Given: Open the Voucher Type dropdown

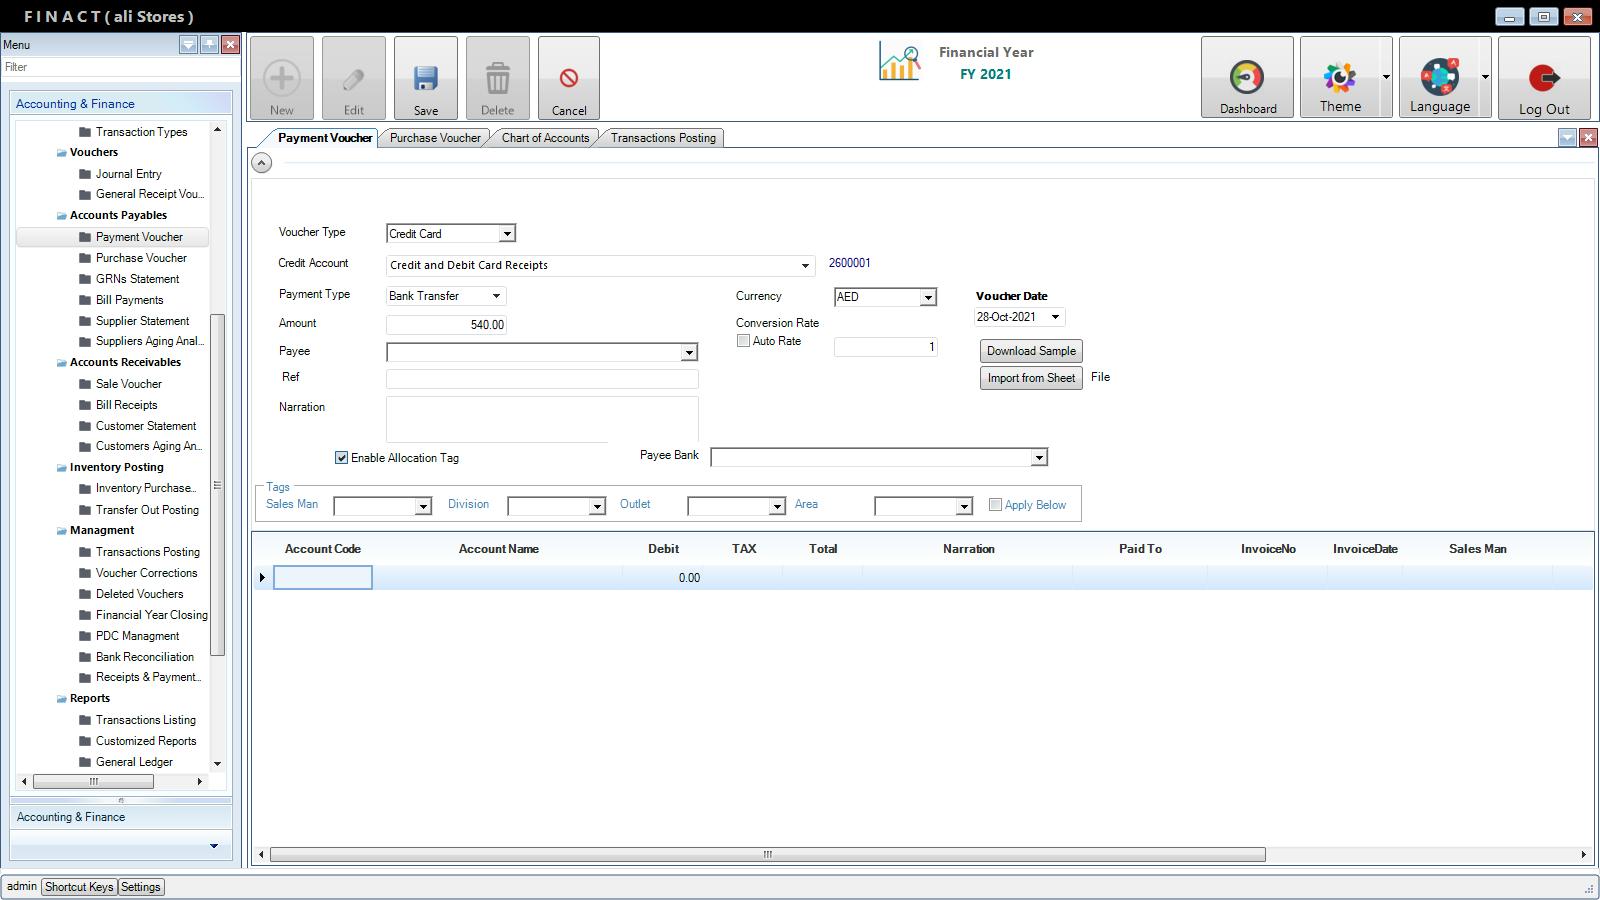Looking at the screenshot, I should (507, 234).
